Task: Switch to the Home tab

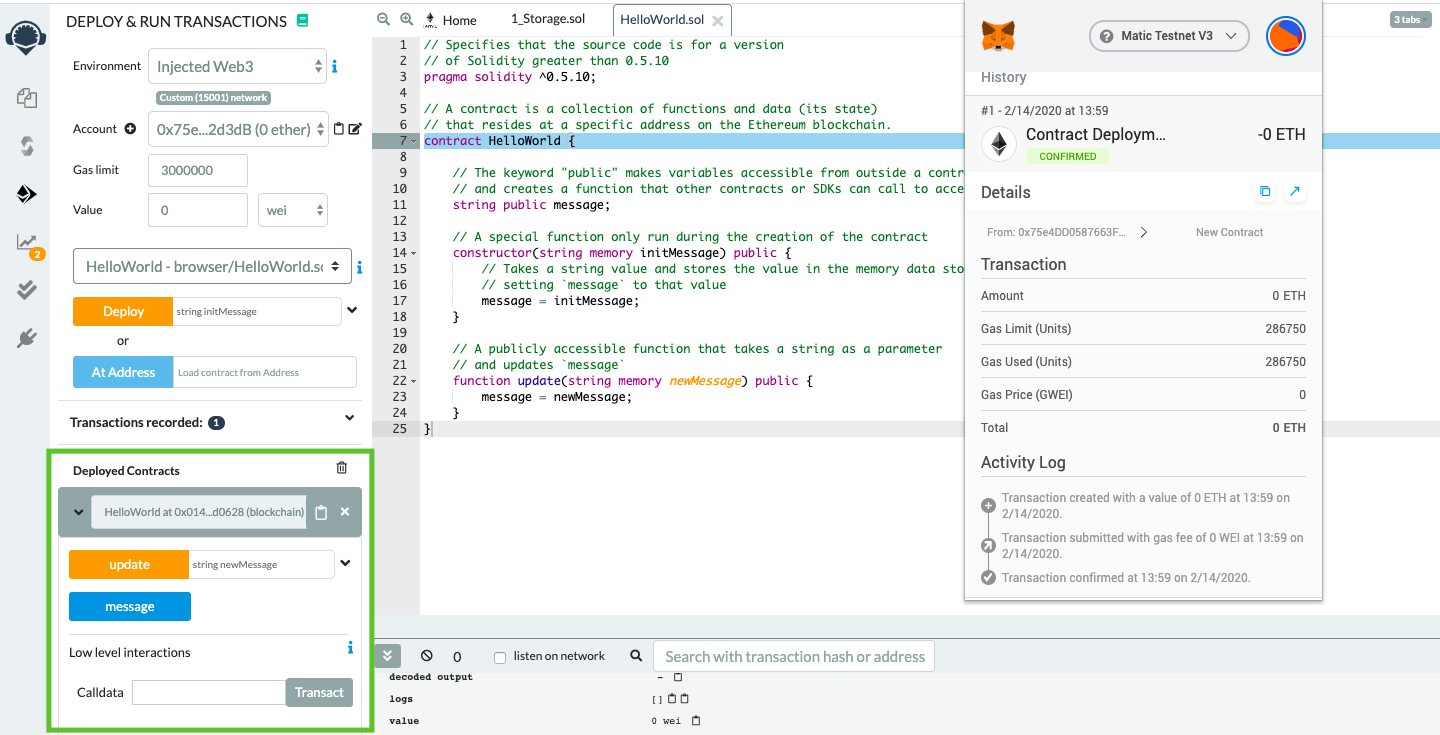Action: click(451, 20)
